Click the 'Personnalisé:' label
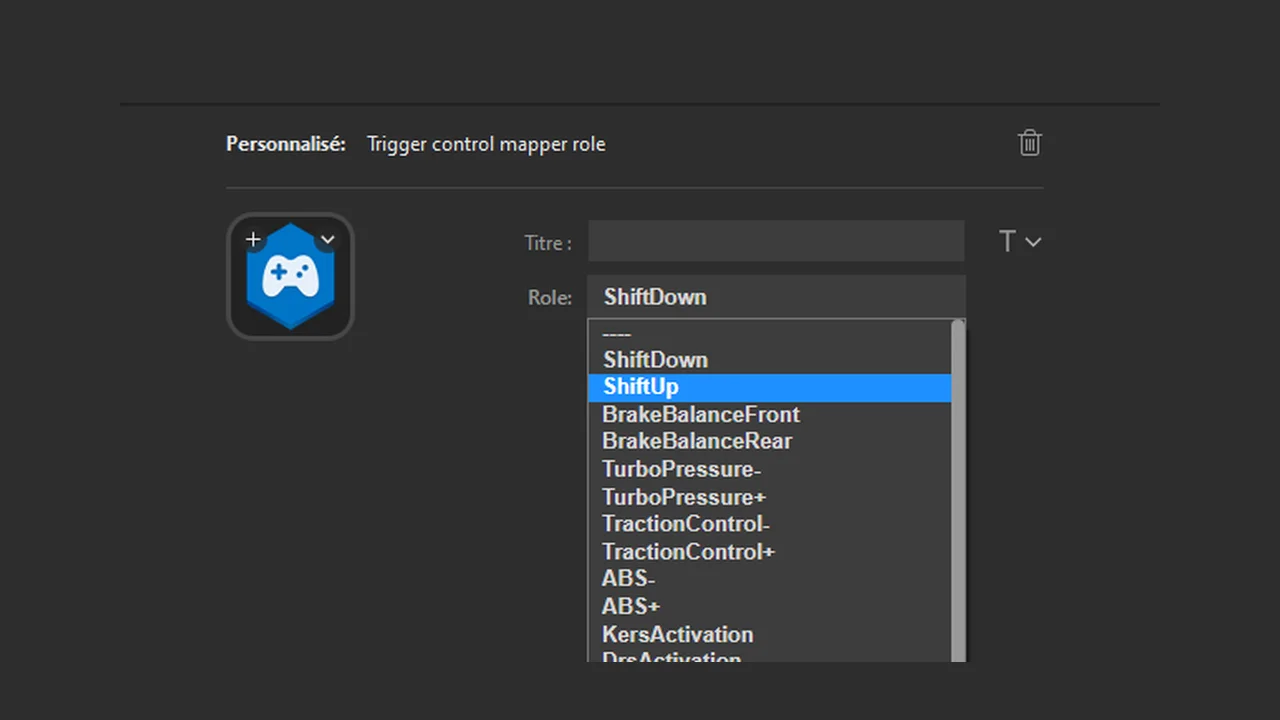 (x=286, y=144)
